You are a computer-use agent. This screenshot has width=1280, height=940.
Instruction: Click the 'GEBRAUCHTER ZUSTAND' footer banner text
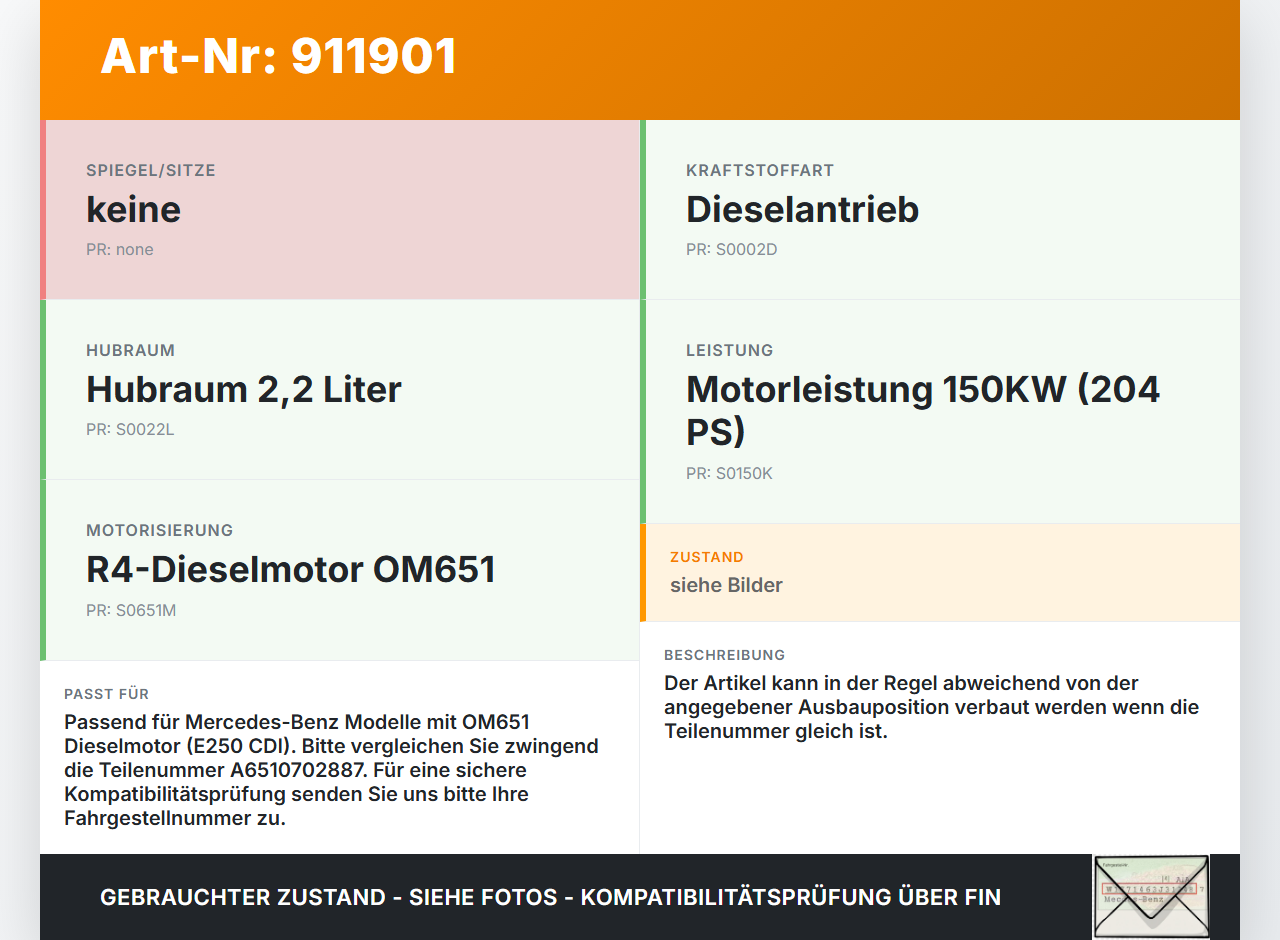550,897
